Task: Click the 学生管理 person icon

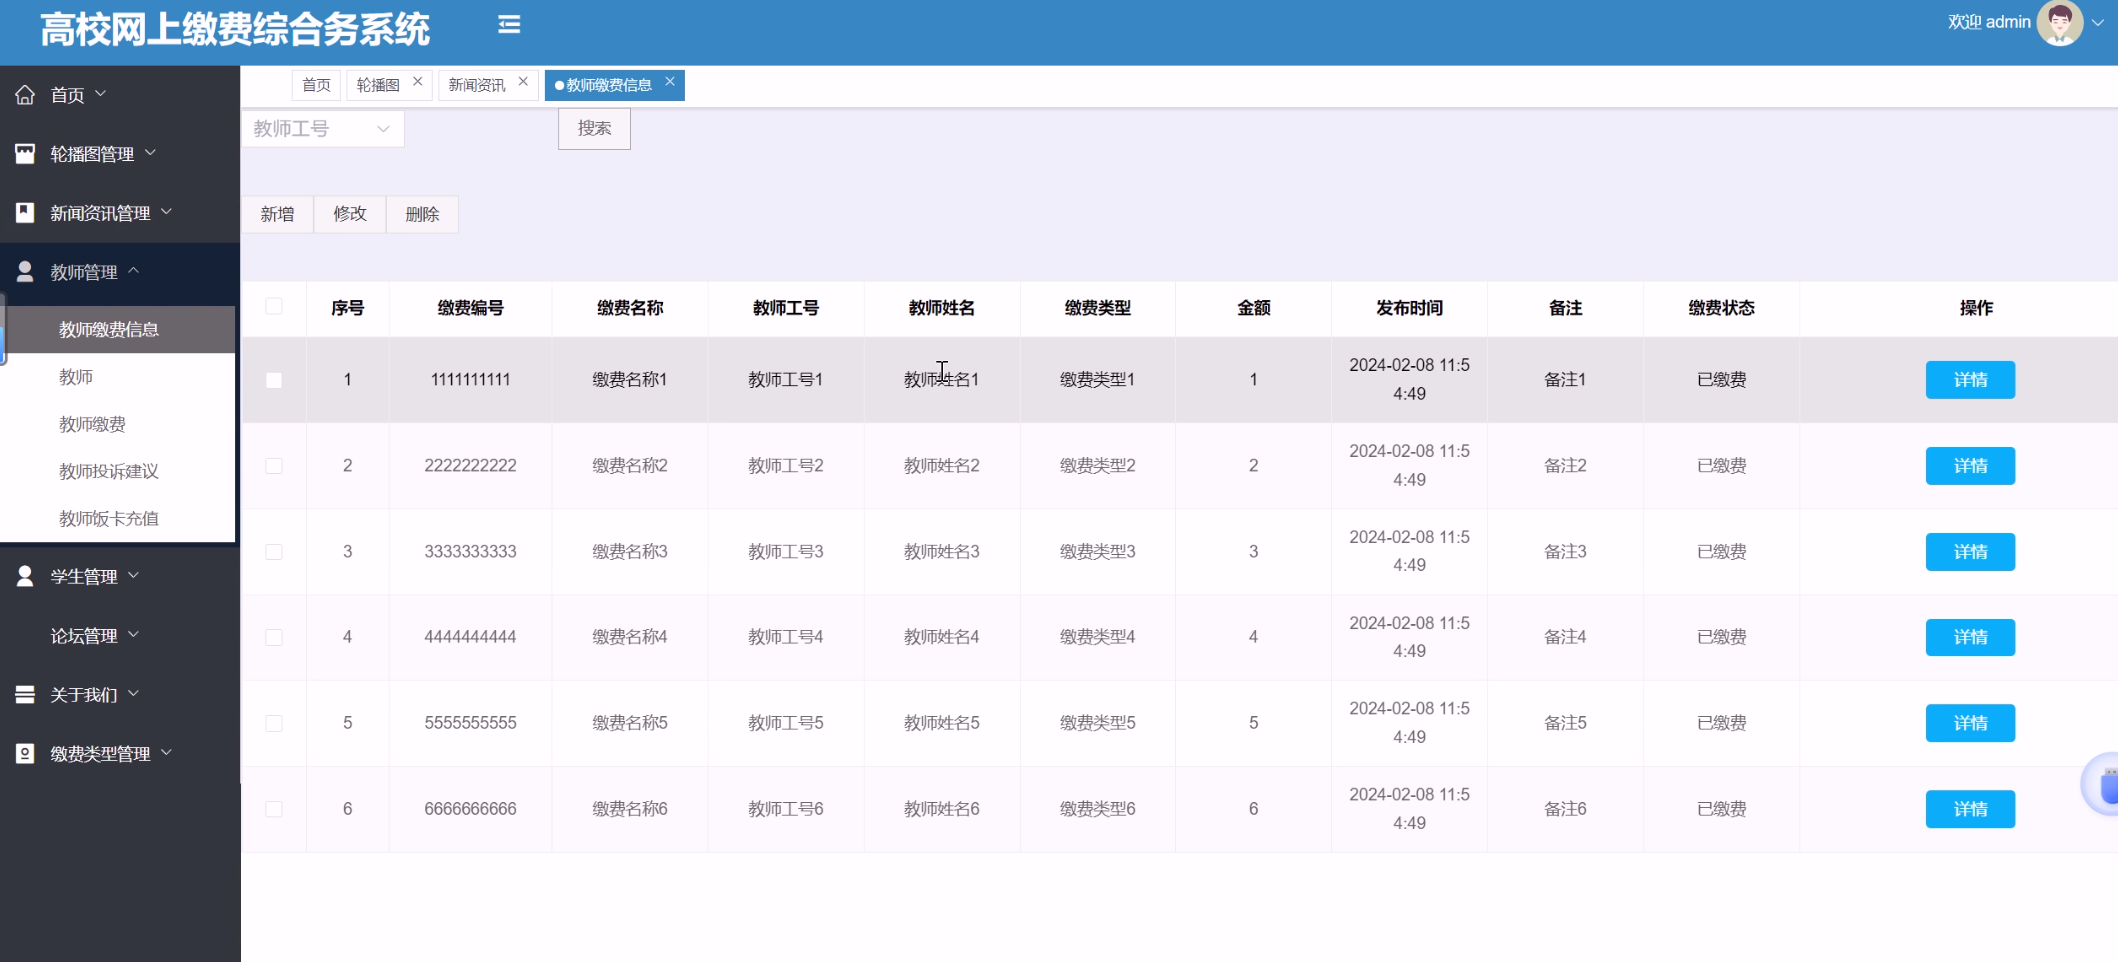Action: (25, 576)
